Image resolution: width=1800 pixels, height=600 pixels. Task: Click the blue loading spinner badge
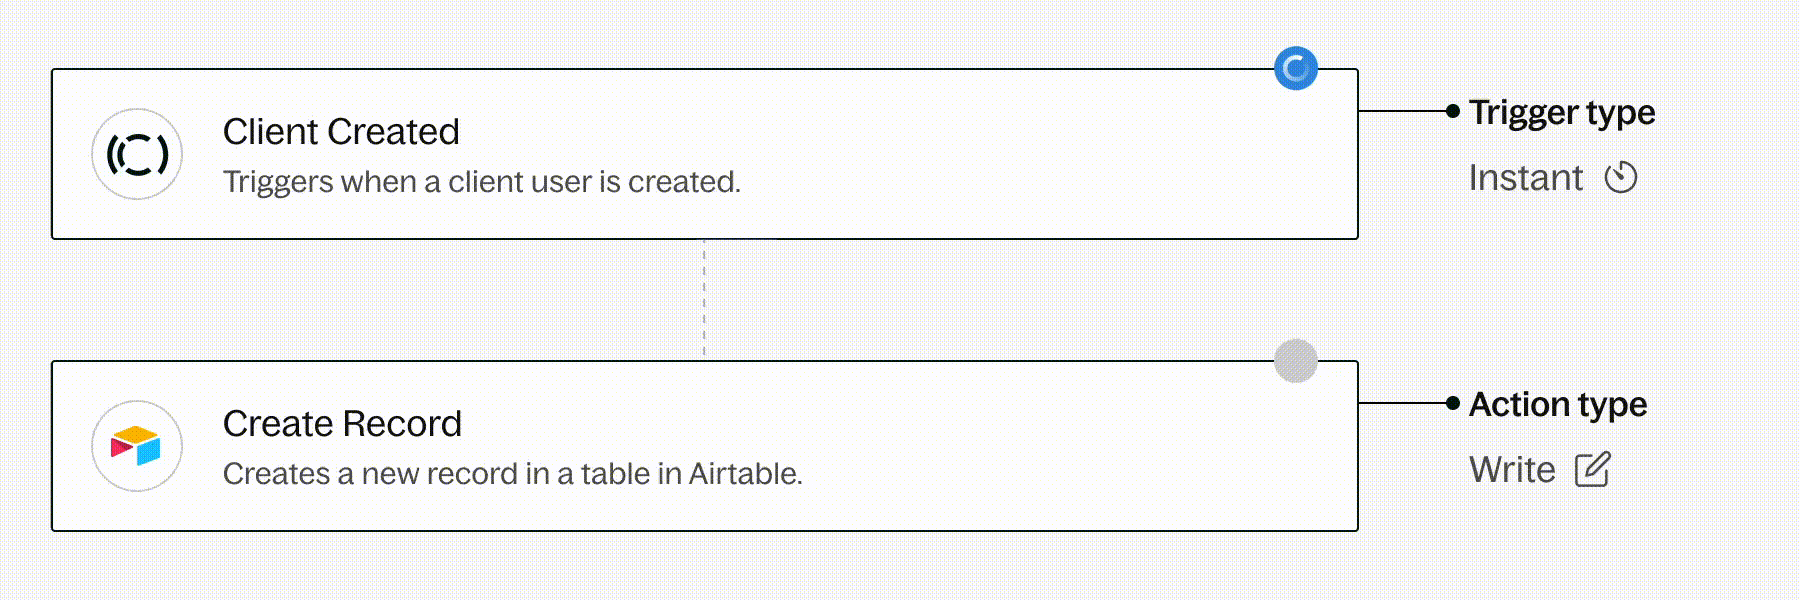point(1296,68)
